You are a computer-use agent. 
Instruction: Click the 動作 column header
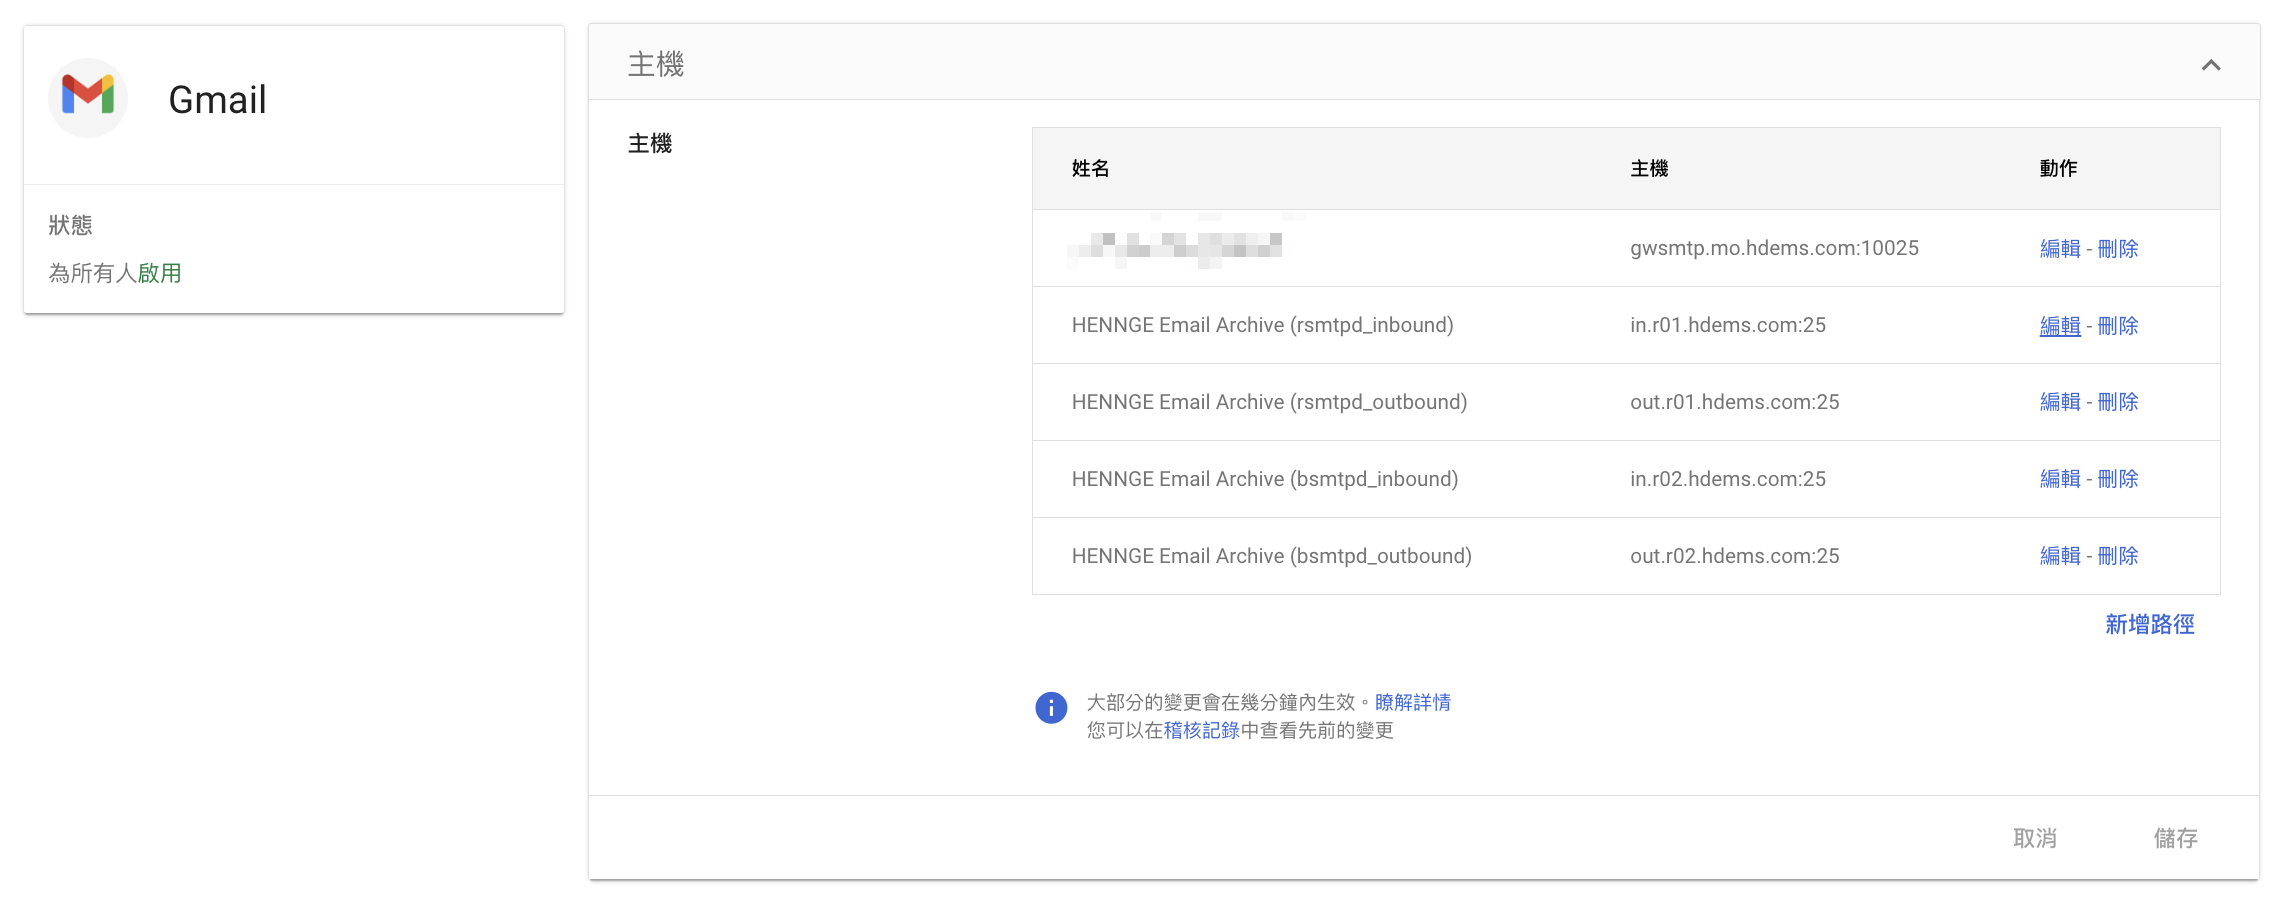(x=2058, y=169)
